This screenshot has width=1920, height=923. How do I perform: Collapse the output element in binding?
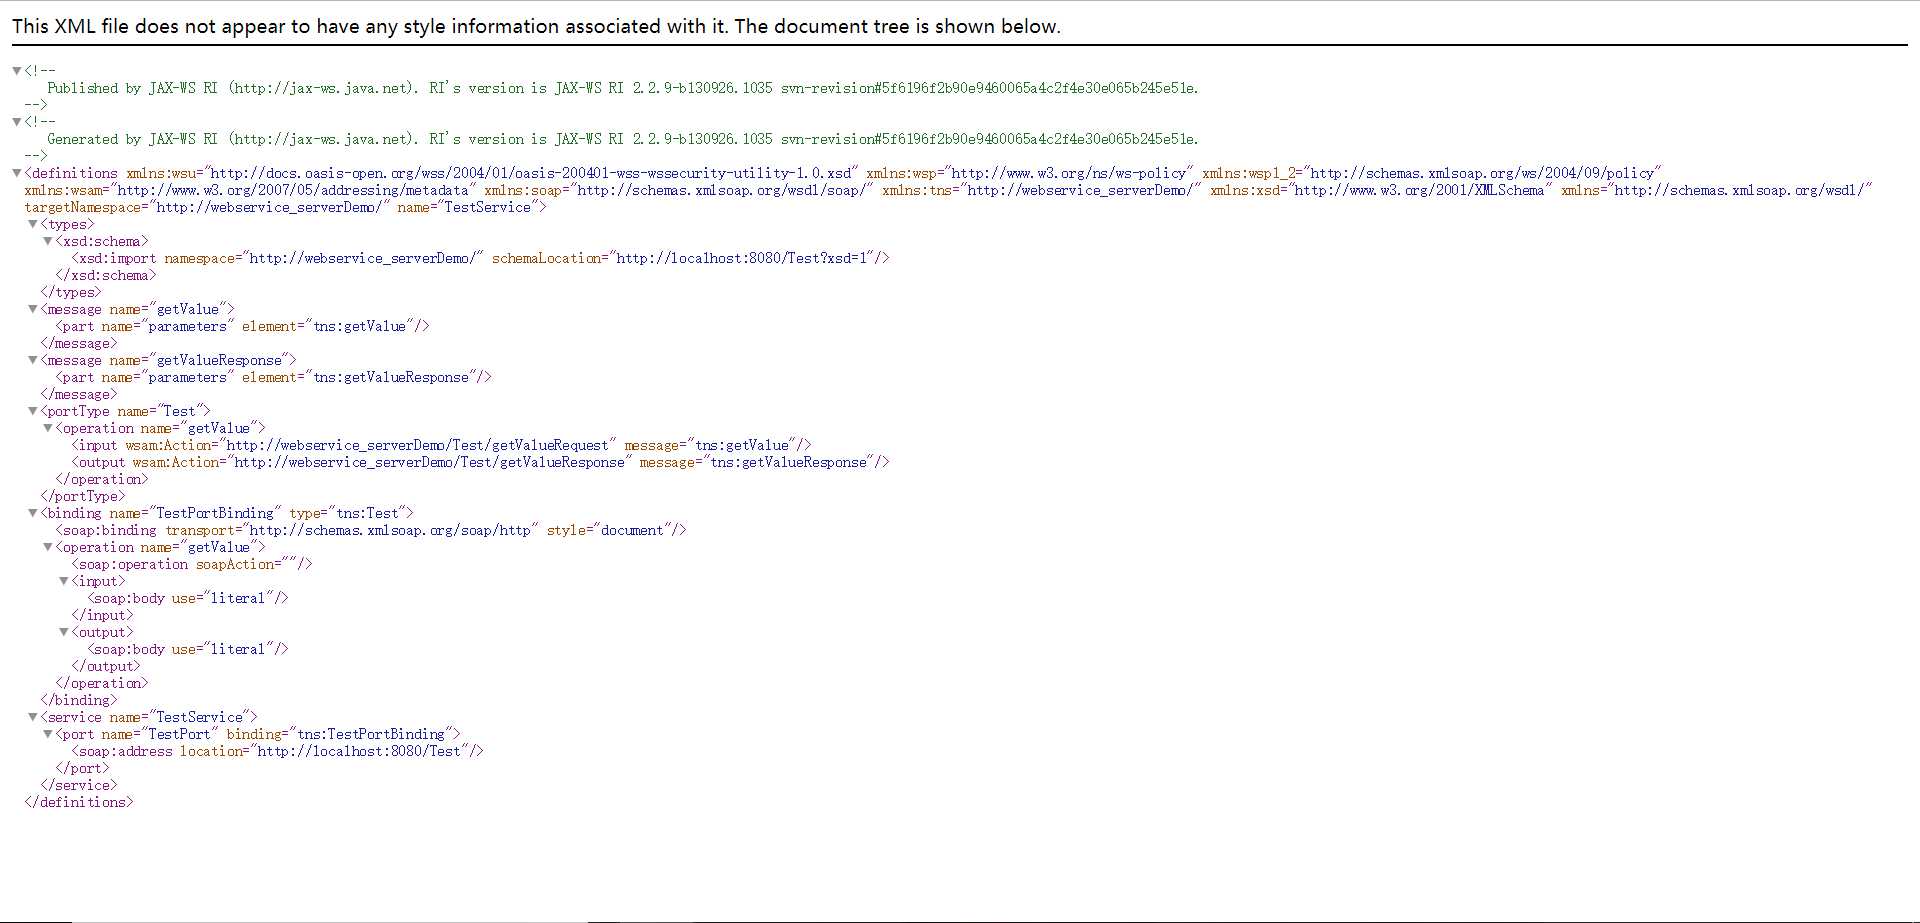(64, 632)
